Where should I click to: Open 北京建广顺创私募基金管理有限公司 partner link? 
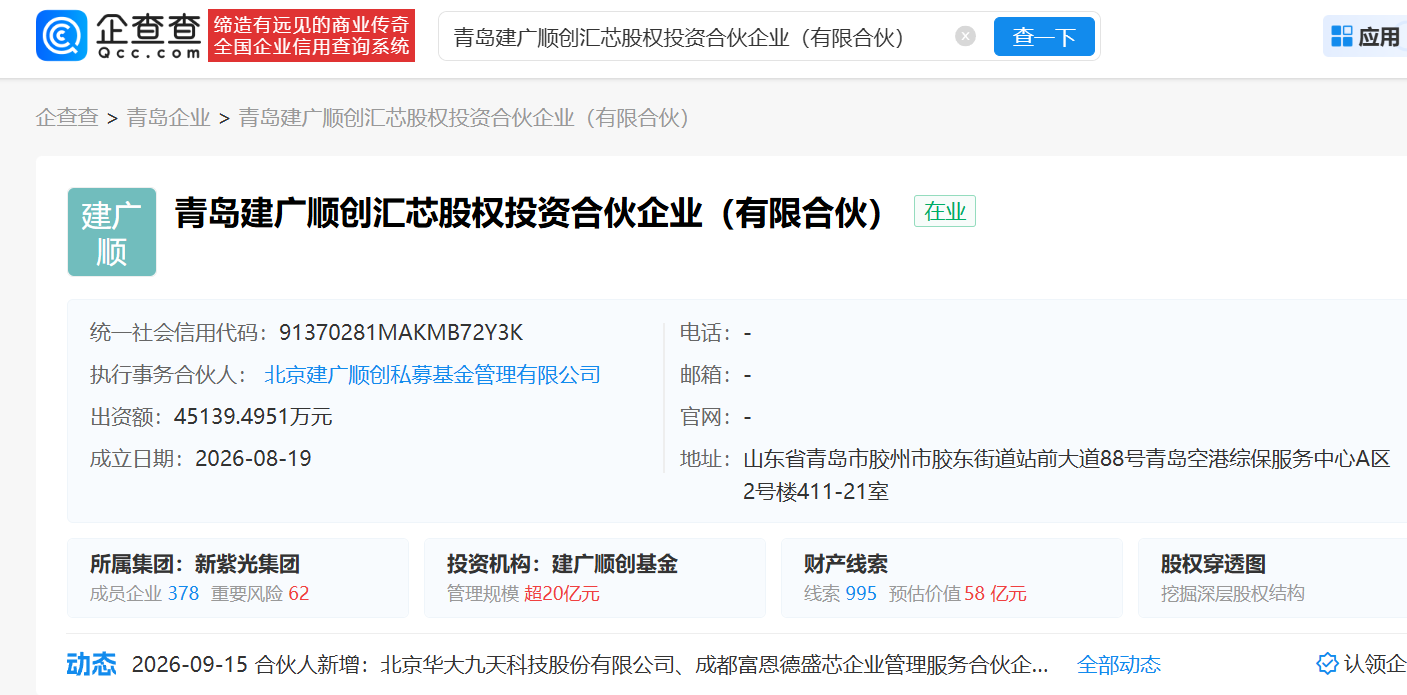[432, 375]
